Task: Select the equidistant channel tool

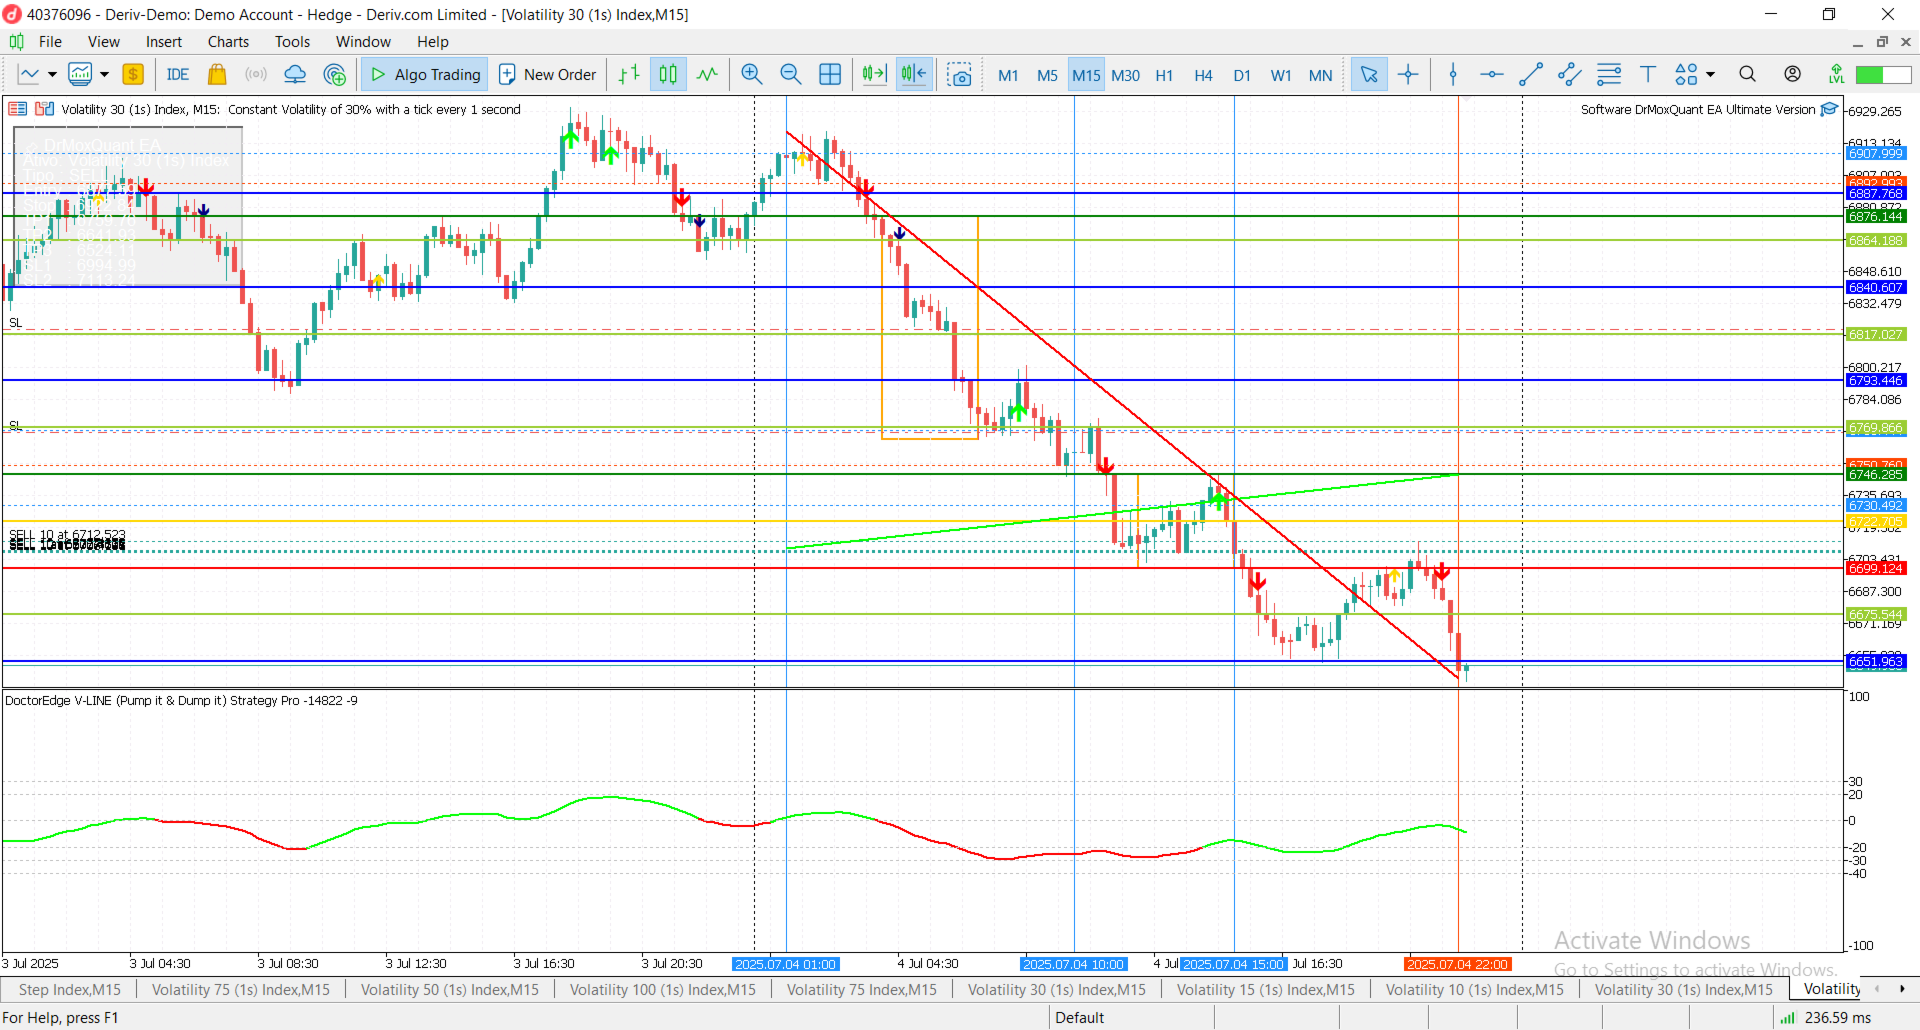Action: pos(1570,75)
